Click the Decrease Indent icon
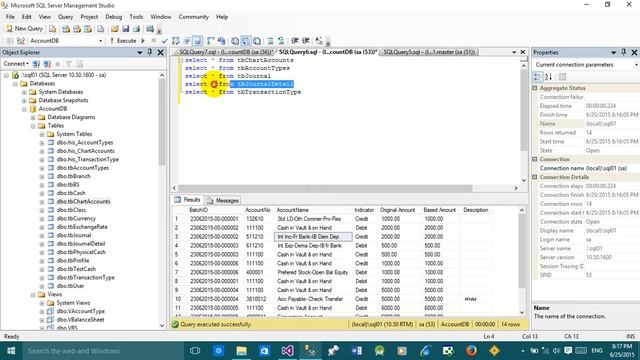 295,41
